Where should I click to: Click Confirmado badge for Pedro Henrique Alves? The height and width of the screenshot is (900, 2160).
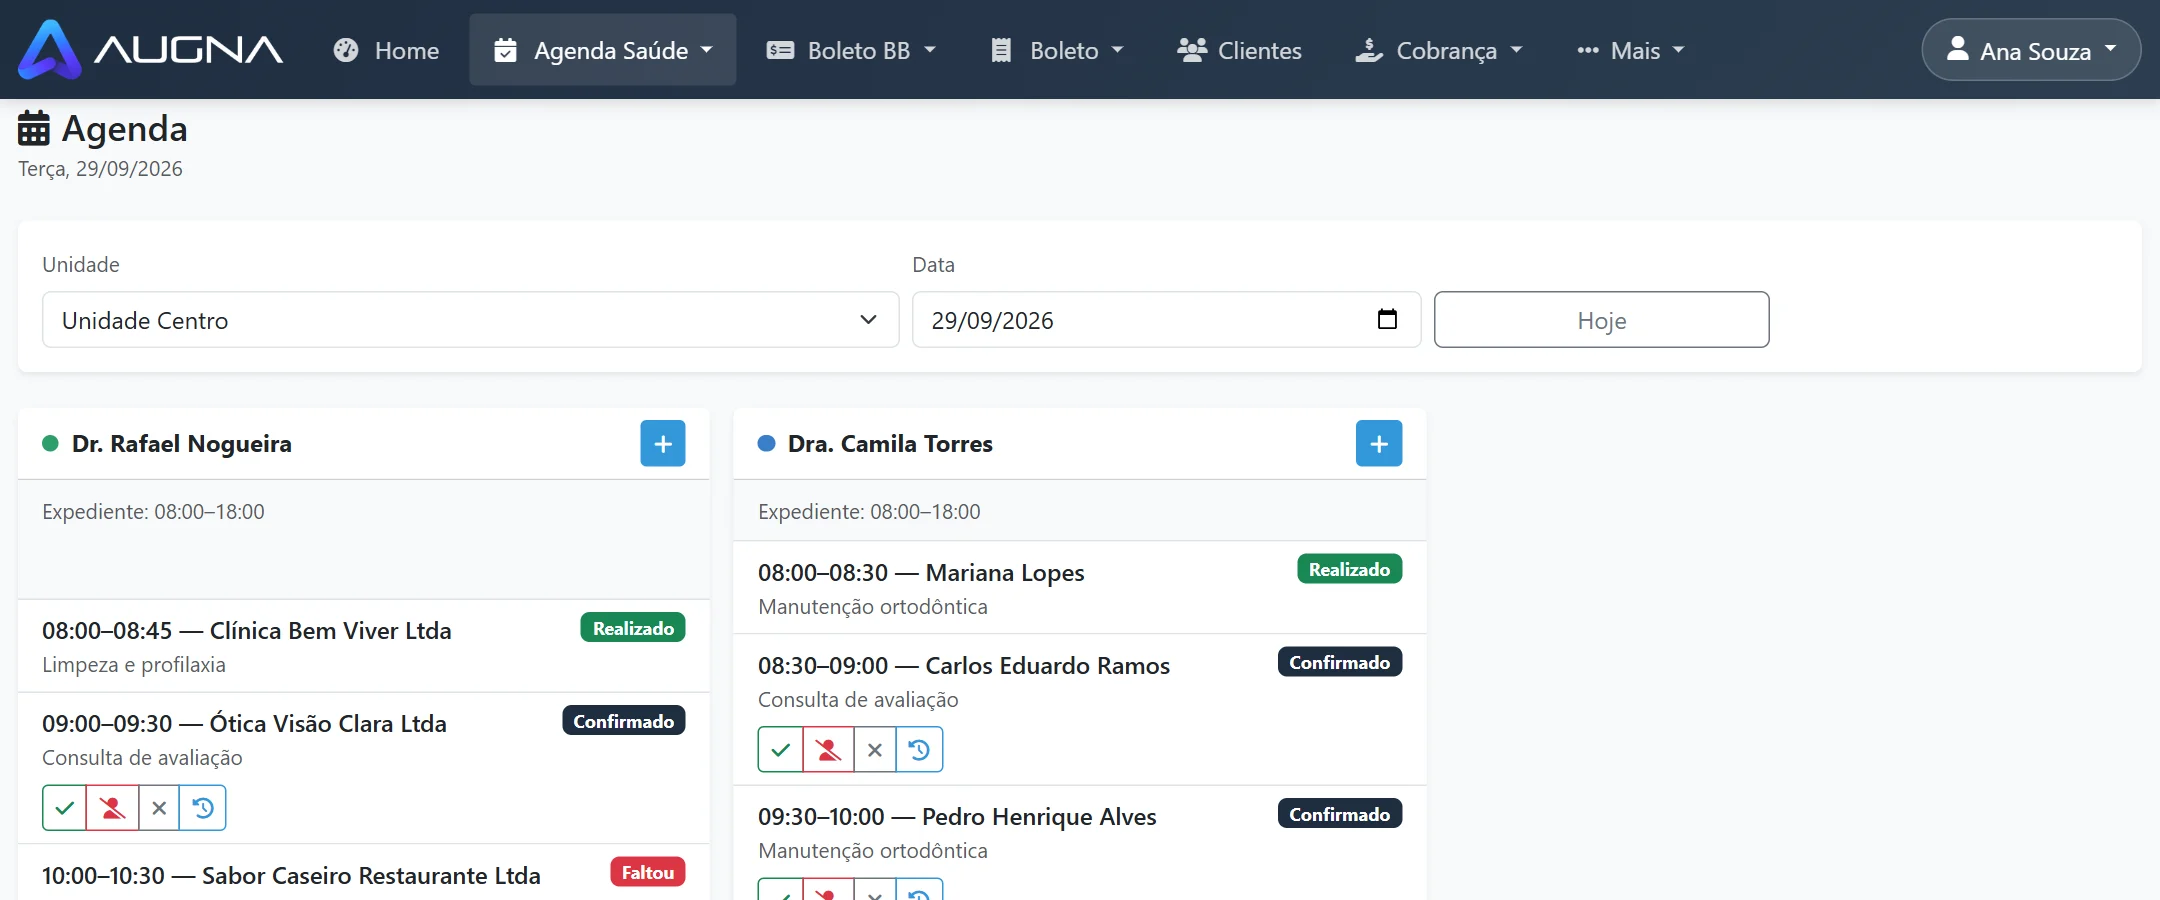tap(1339, 814)
